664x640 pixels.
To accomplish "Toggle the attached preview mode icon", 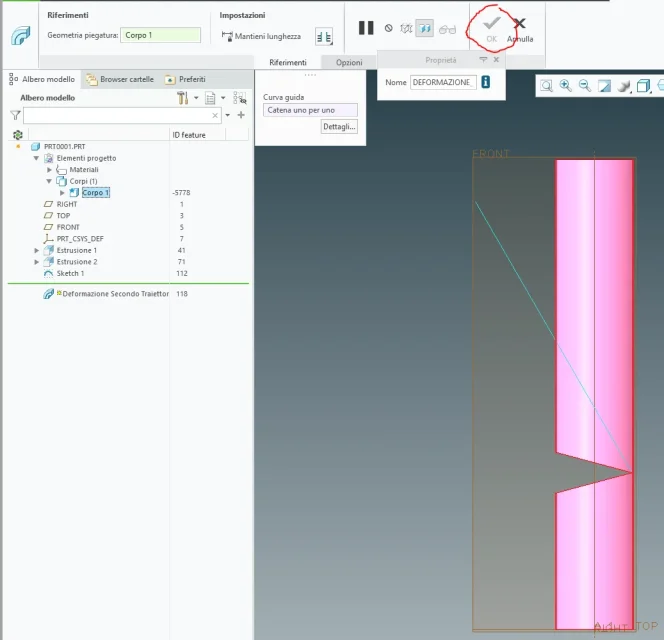I will click(425, 29).
